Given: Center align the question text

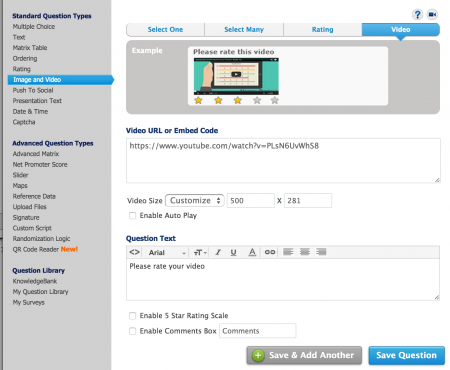Looking at the screenshot, I should [305, 252].
